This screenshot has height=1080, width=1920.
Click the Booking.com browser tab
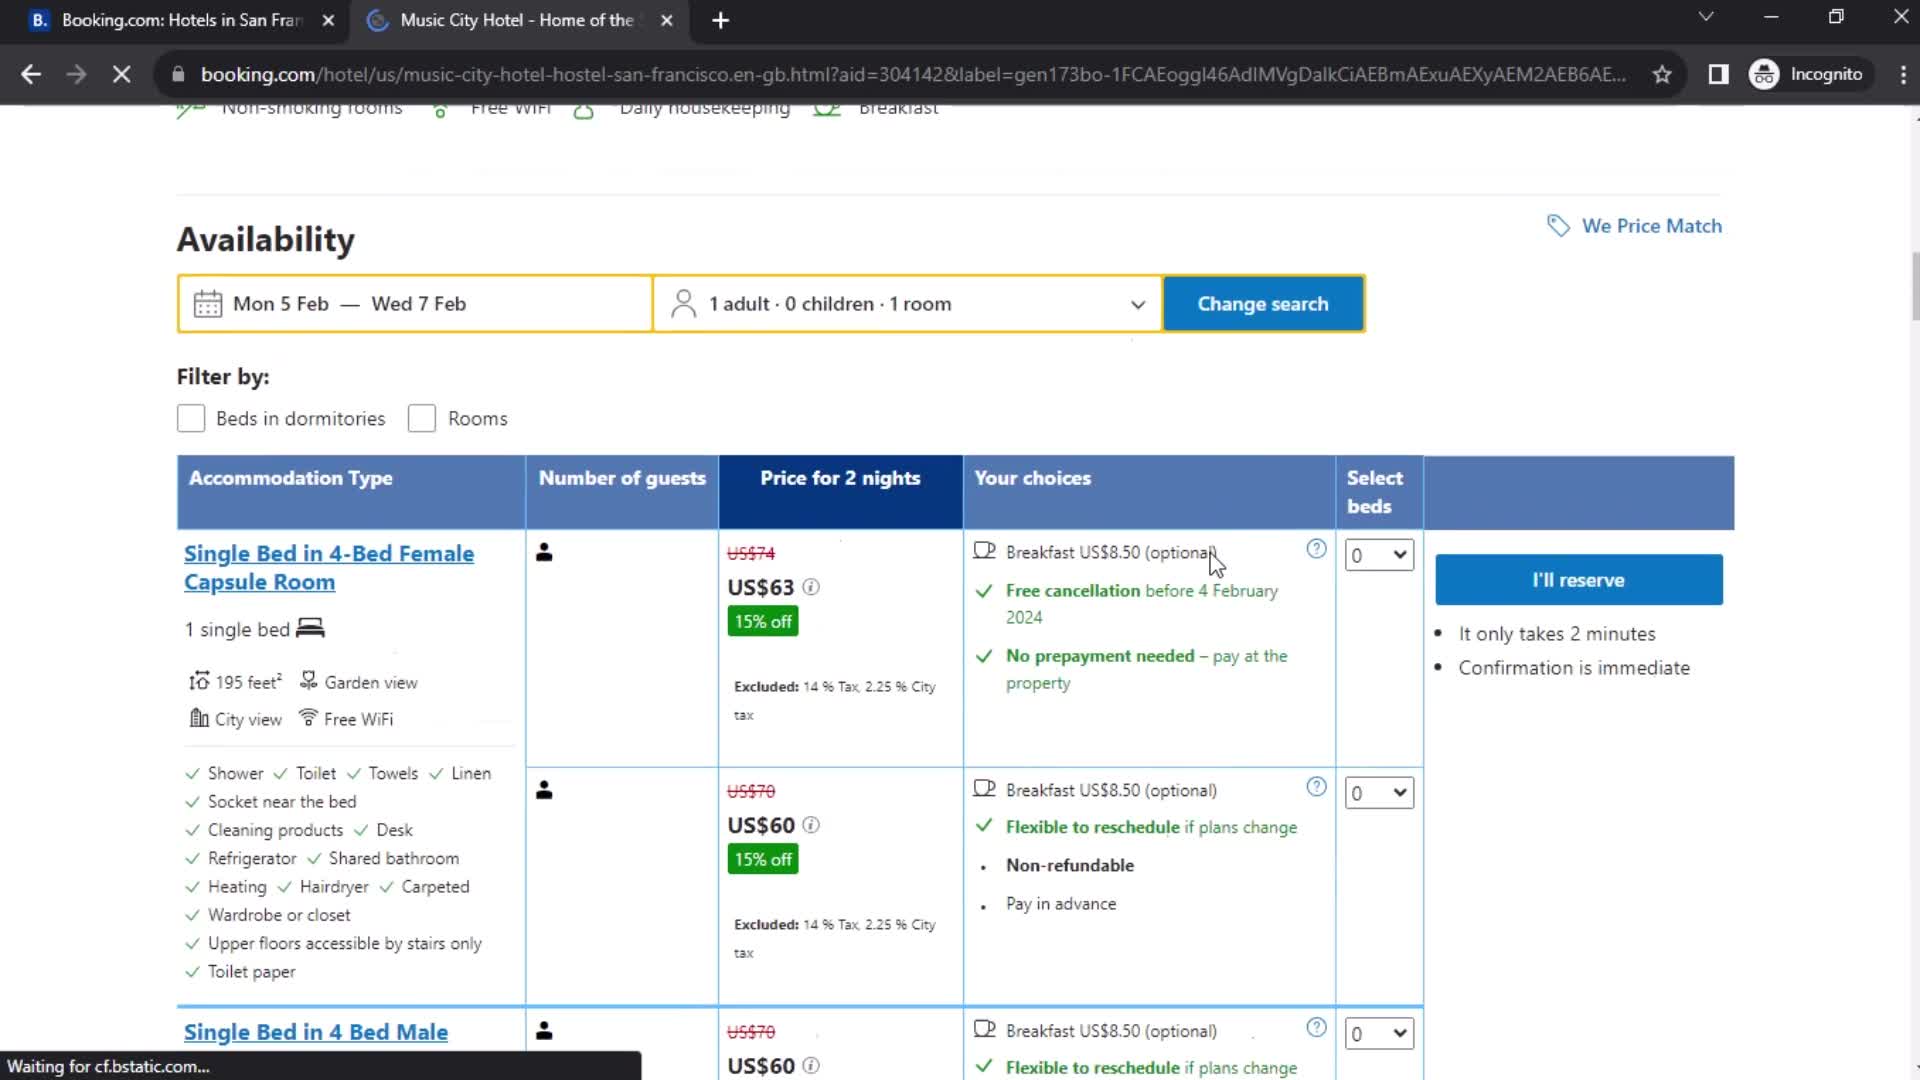pos(178,20)
